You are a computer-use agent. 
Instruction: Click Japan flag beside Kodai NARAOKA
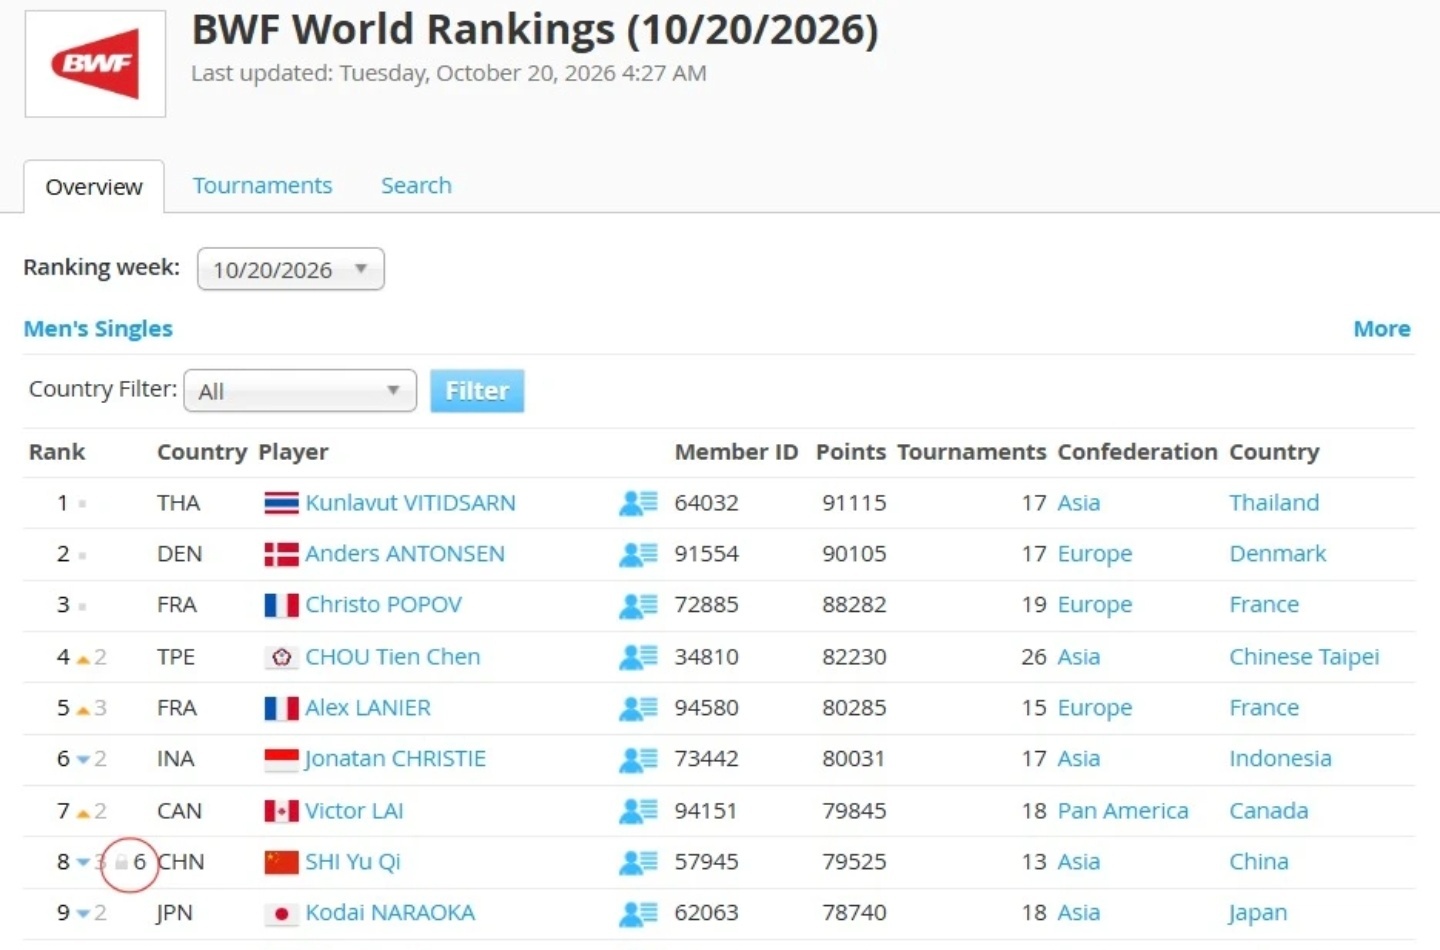click(x=281, y=913)
